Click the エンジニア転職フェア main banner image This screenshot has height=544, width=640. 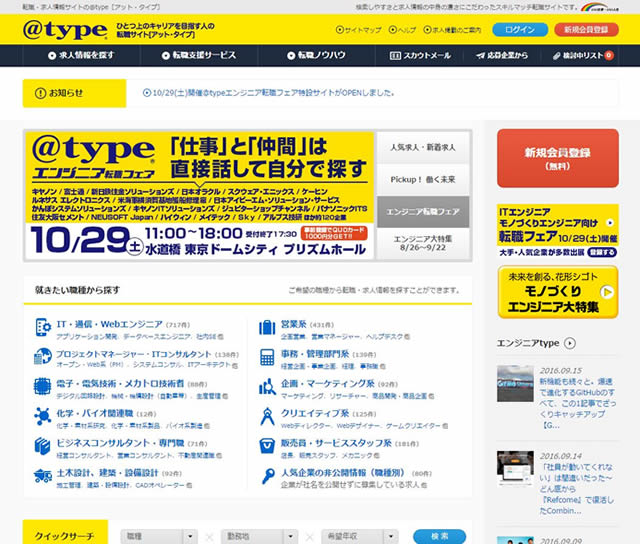pos(200,195)
